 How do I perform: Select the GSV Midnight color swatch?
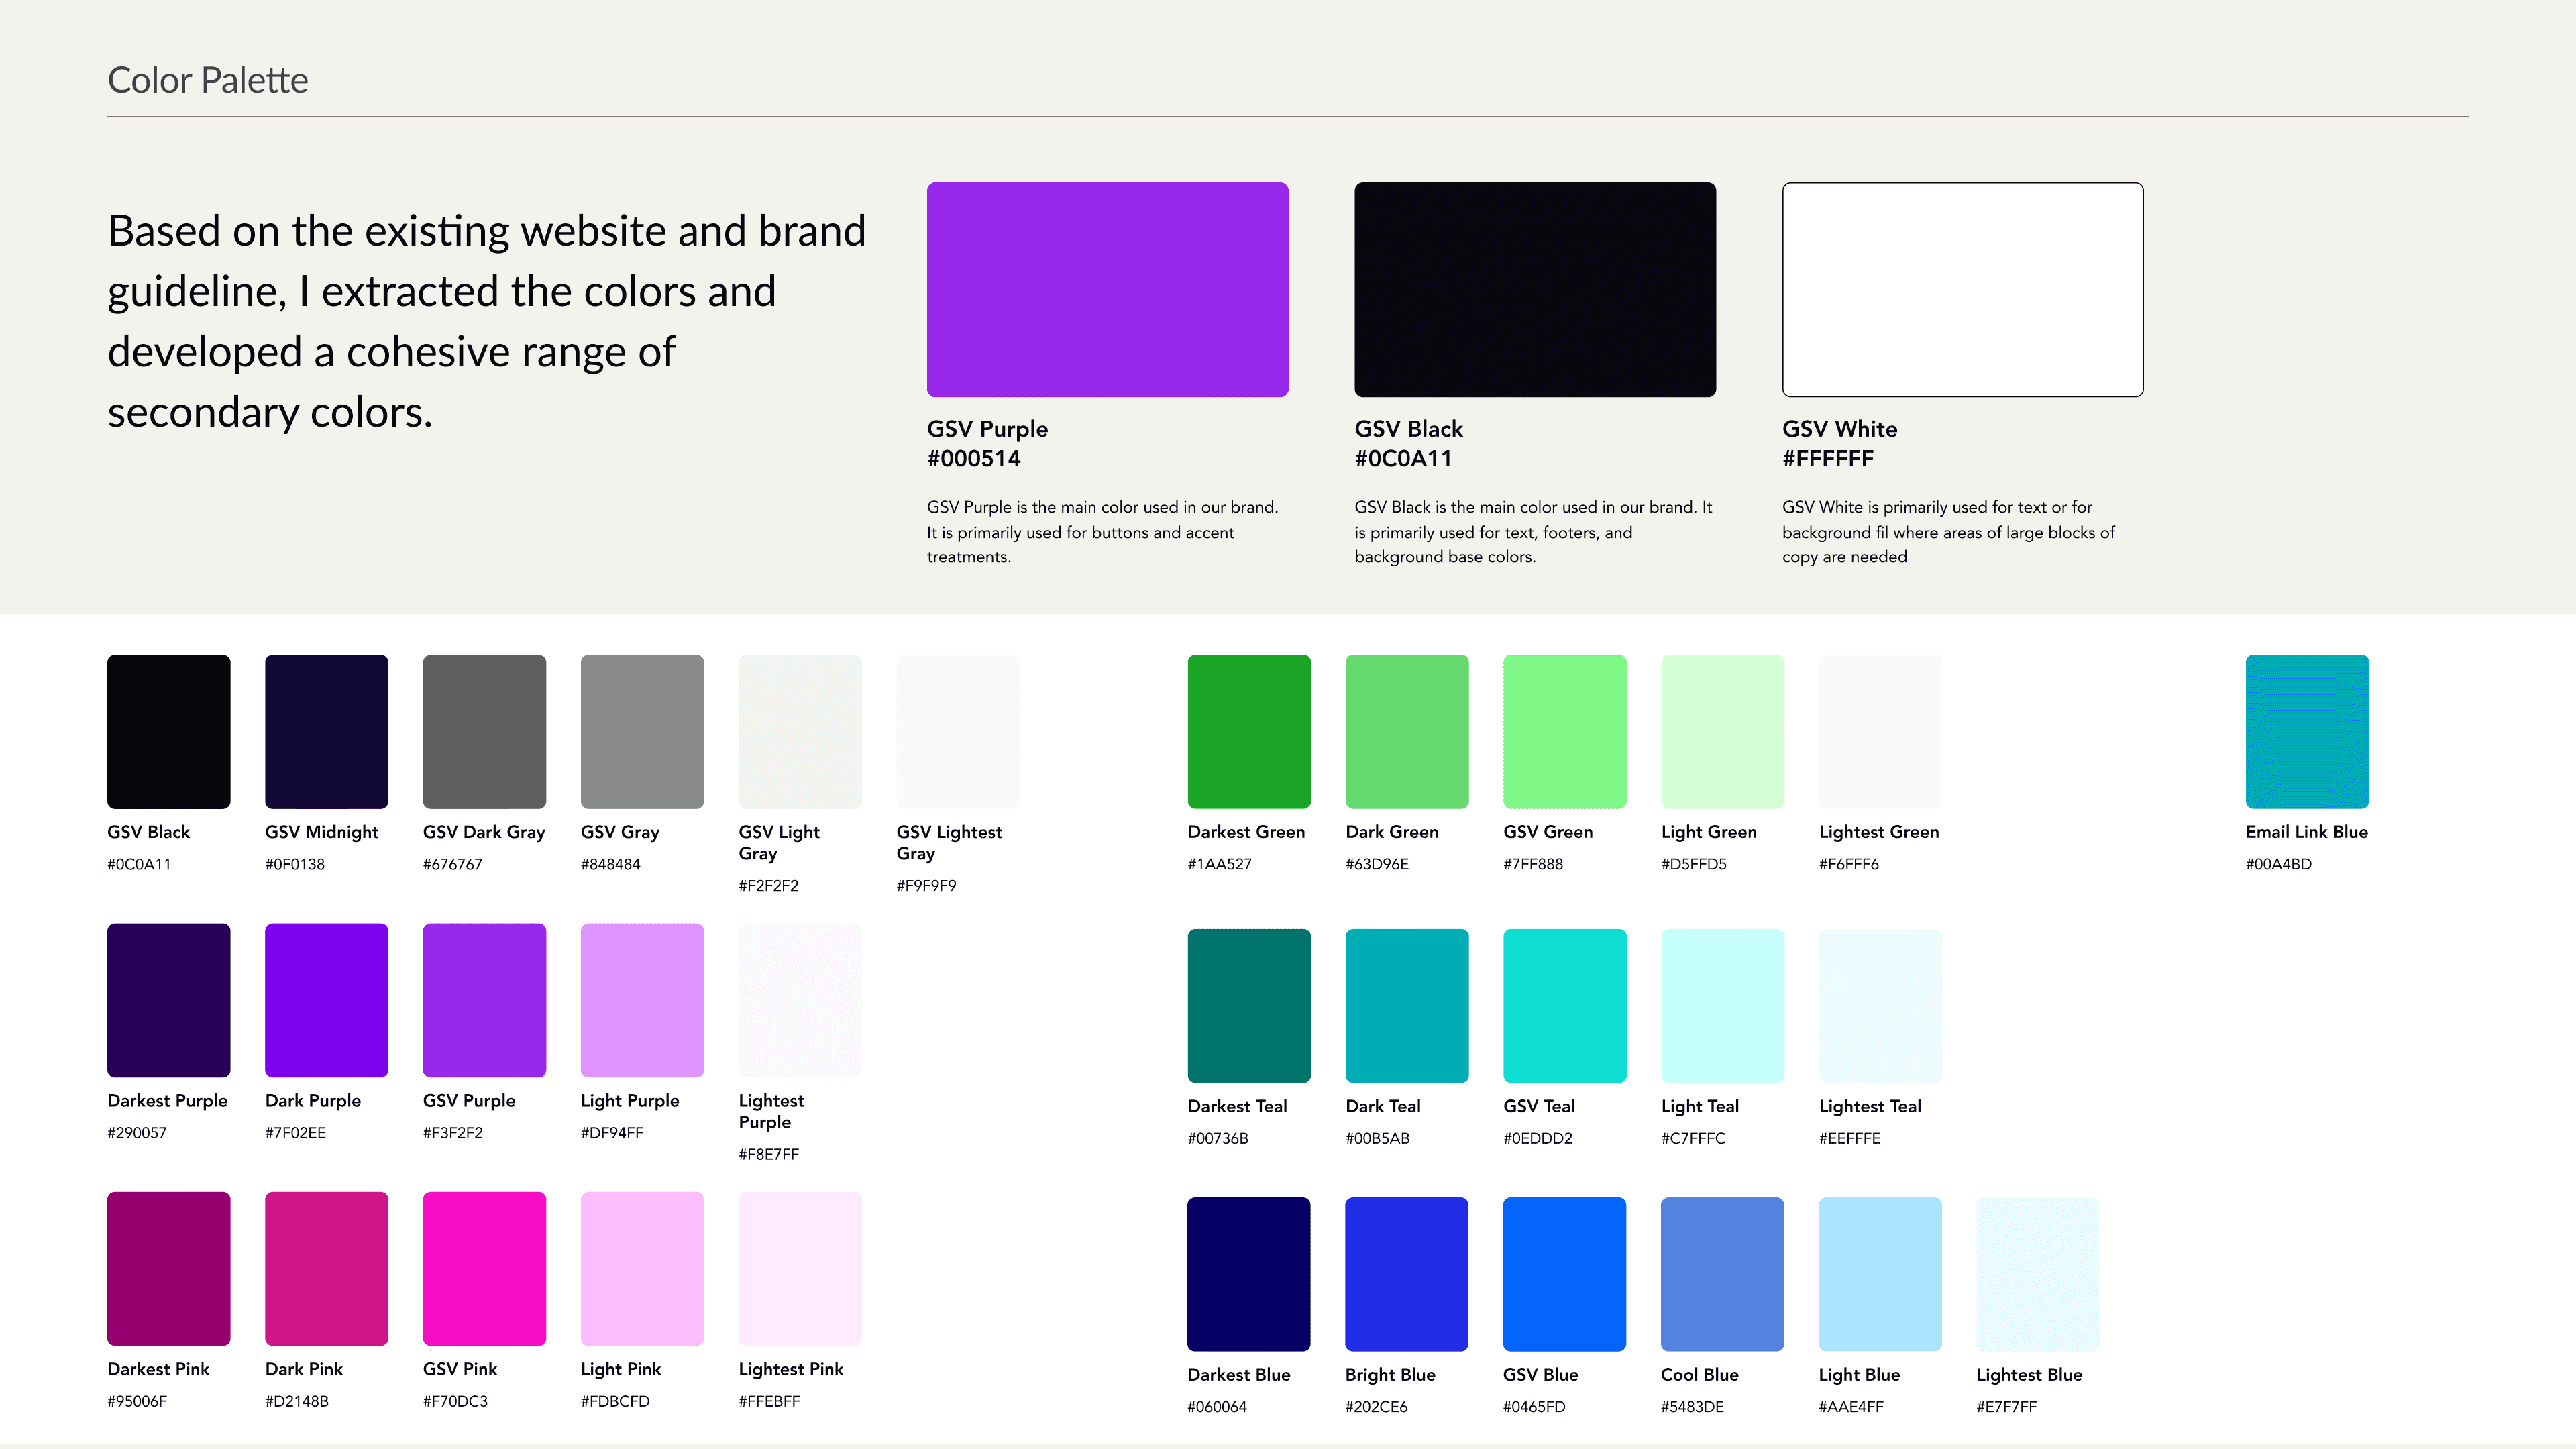(x=326, y=731)
